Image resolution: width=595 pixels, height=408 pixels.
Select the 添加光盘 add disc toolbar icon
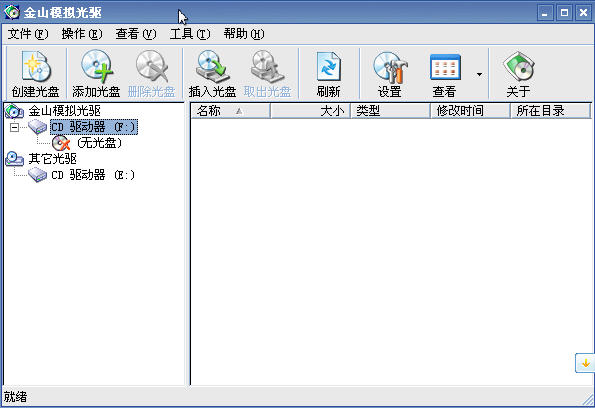click(x=96, y=67)
